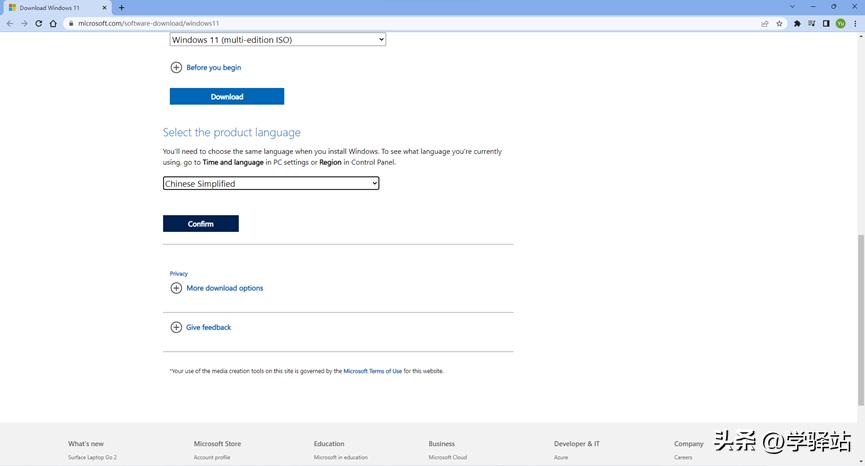
Task: Click the blue Download button
Action: click(227, 97)
